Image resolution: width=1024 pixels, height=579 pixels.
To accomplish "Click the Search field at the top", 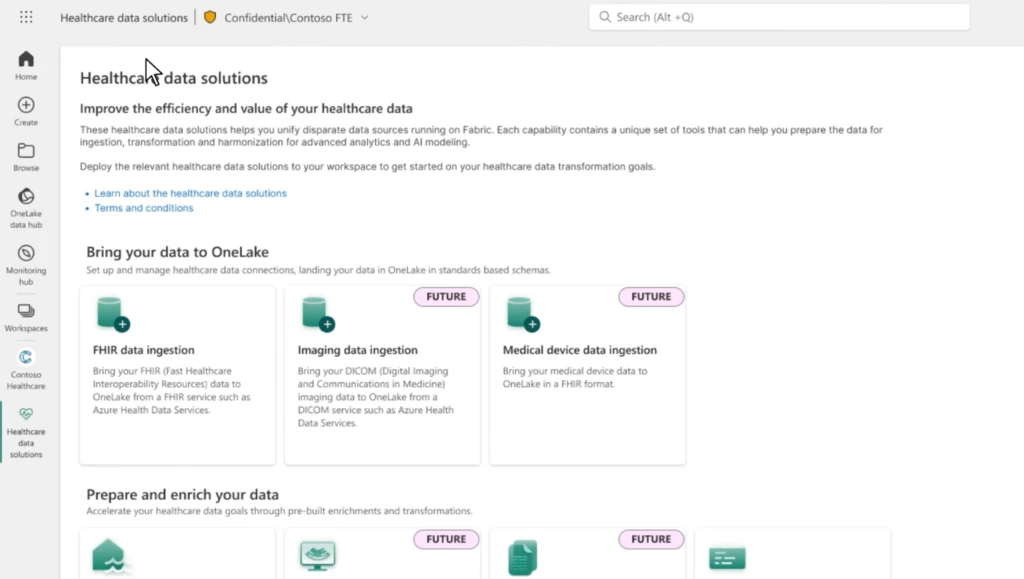I will pyautogui.click(x=777, y=16).
